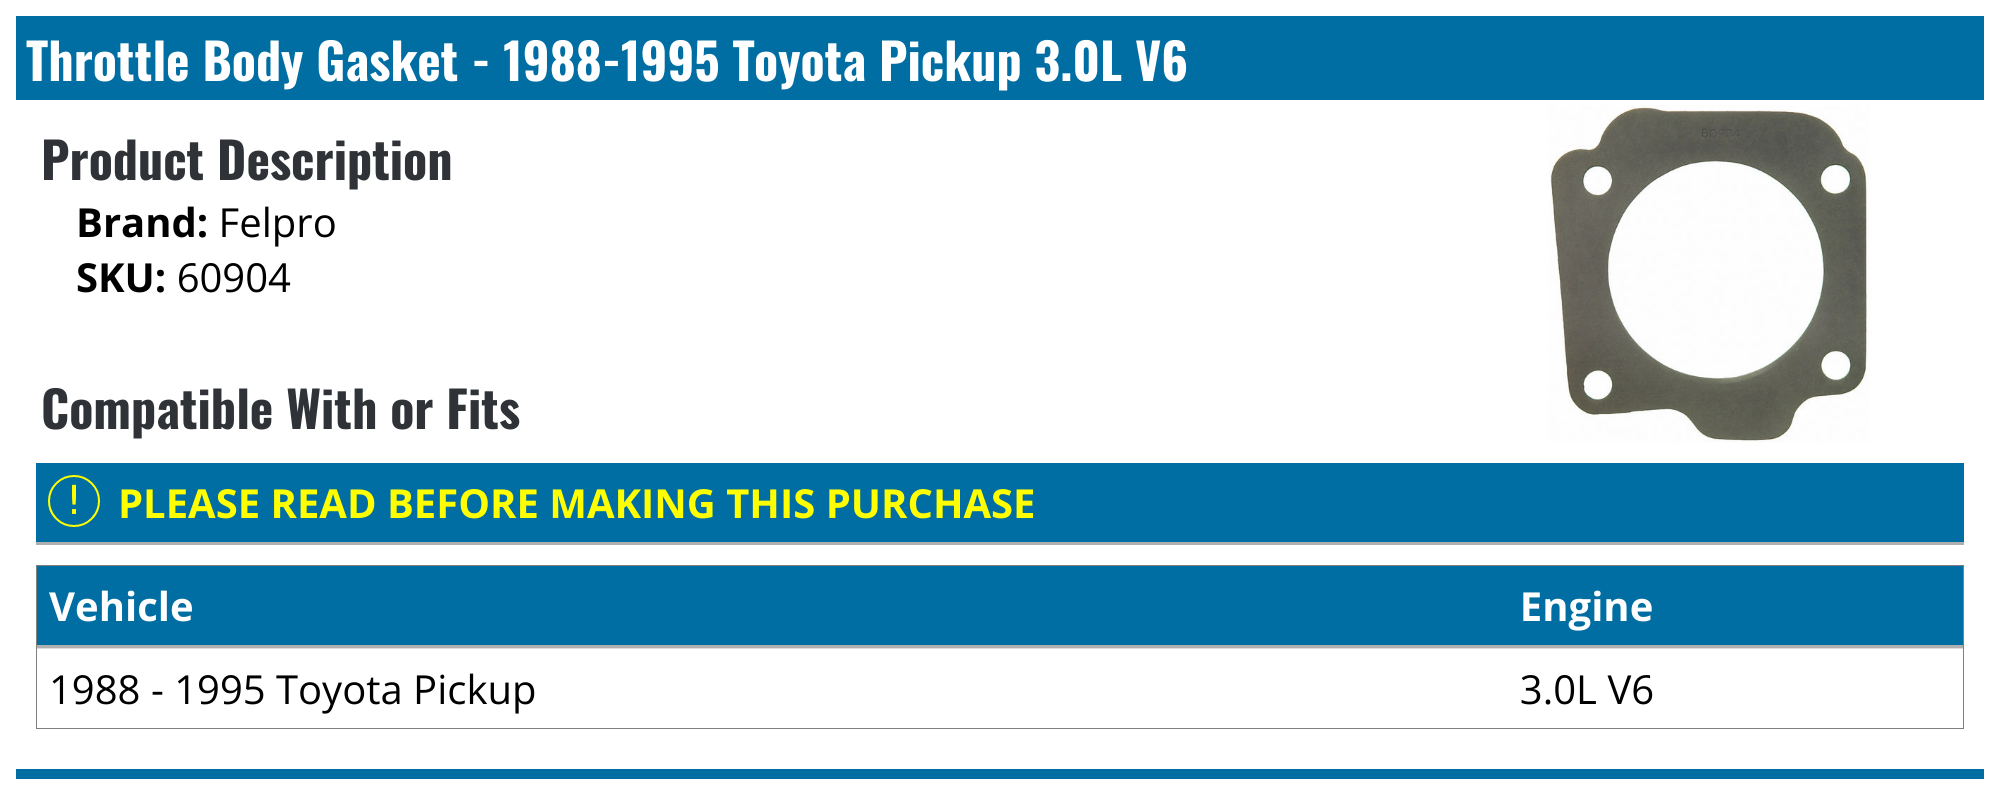This screenshot has width=2000, height=795.
Task: Click the Compatible With or Fits heading
Action: tap(281, 410)
